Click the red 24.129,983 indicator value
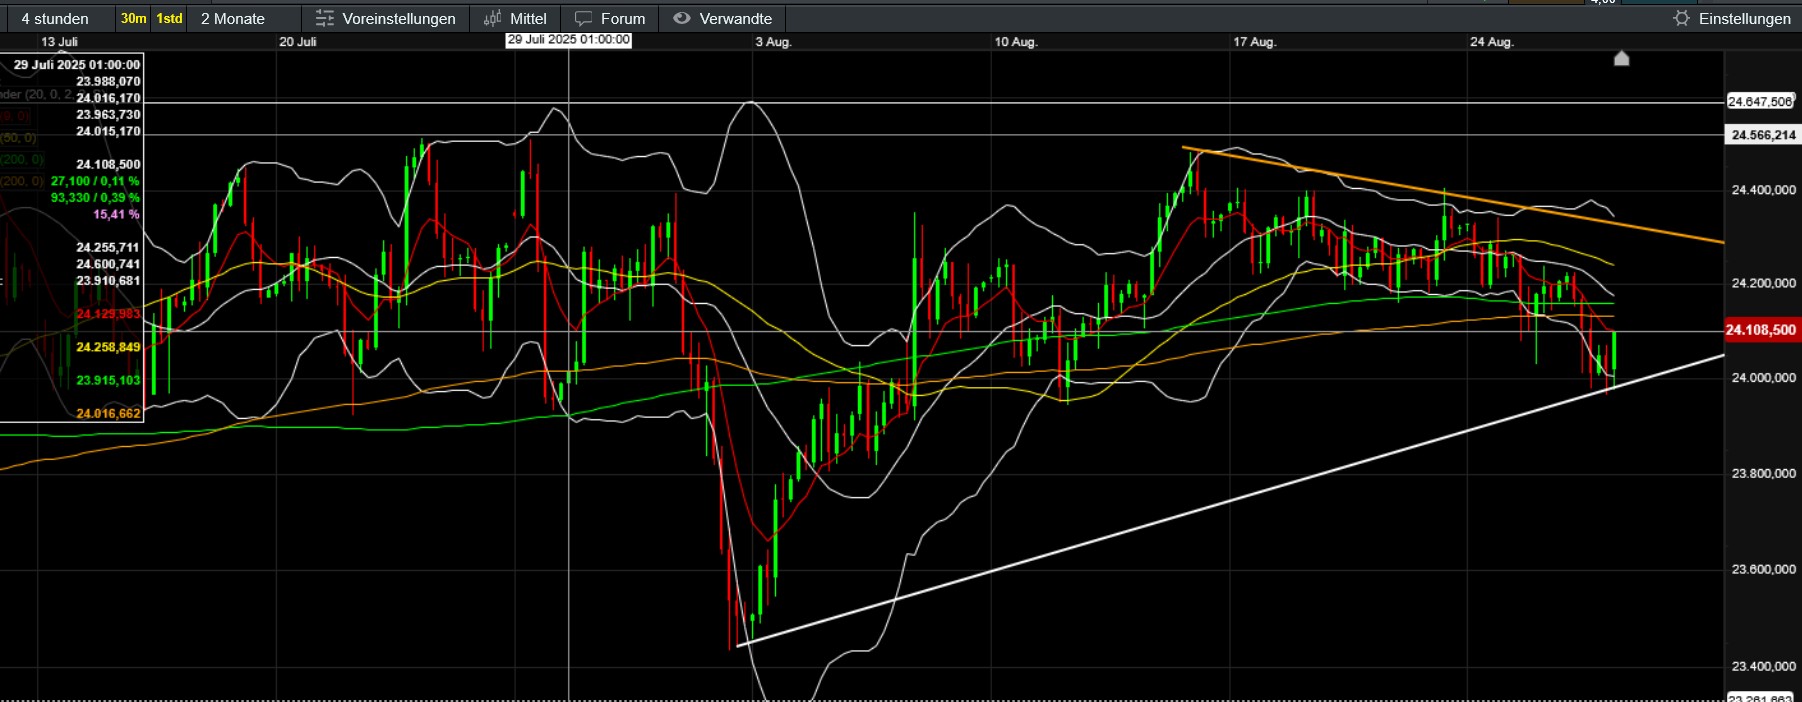Screen dimensions: 1802x702 (x=108, y=314)
